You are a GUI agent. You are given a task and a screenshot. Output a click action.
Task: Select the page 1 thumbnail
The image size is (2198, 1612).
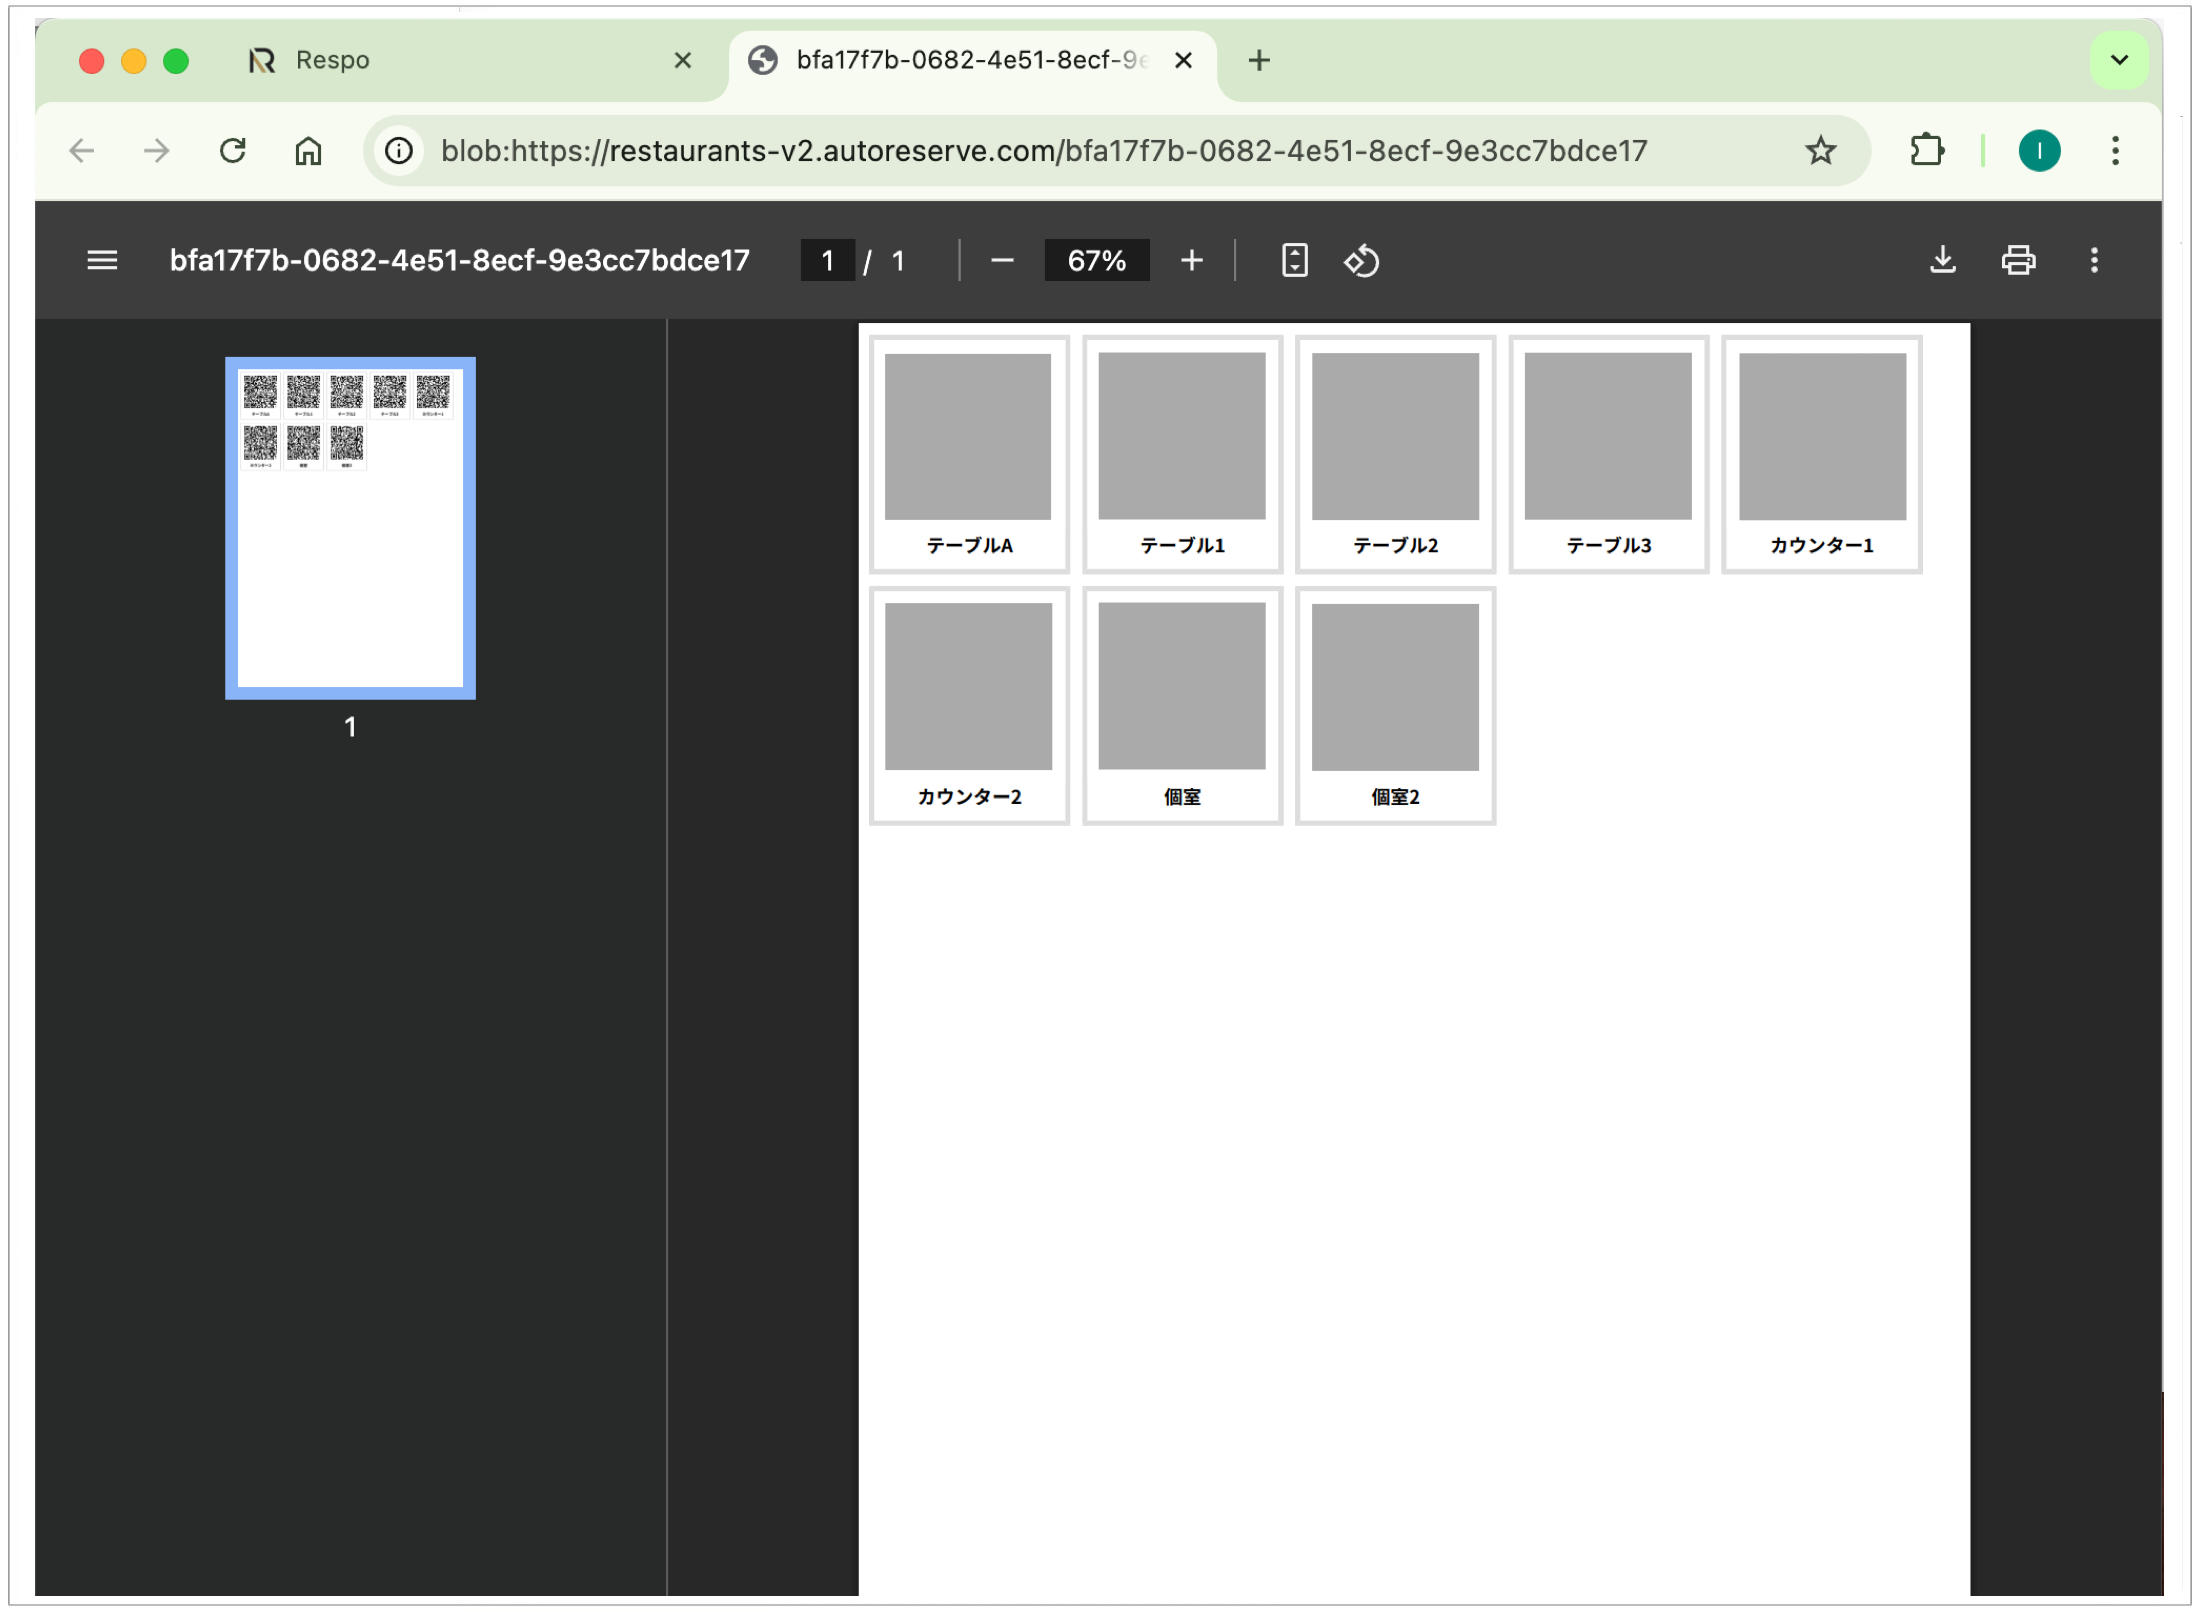pos(350,528)
